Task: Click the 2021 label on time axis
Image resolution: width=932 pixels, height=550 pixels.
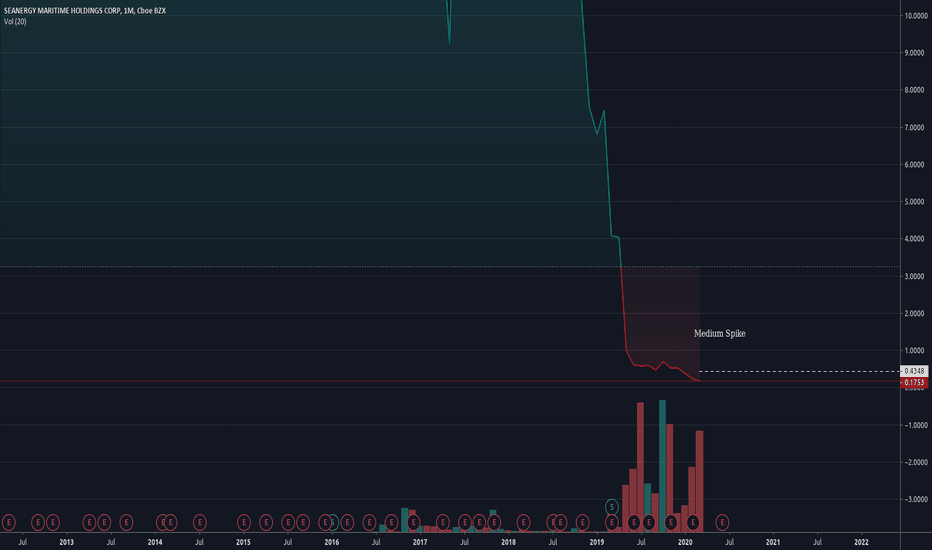Action: pyautogui.click(x=773, y=542)
